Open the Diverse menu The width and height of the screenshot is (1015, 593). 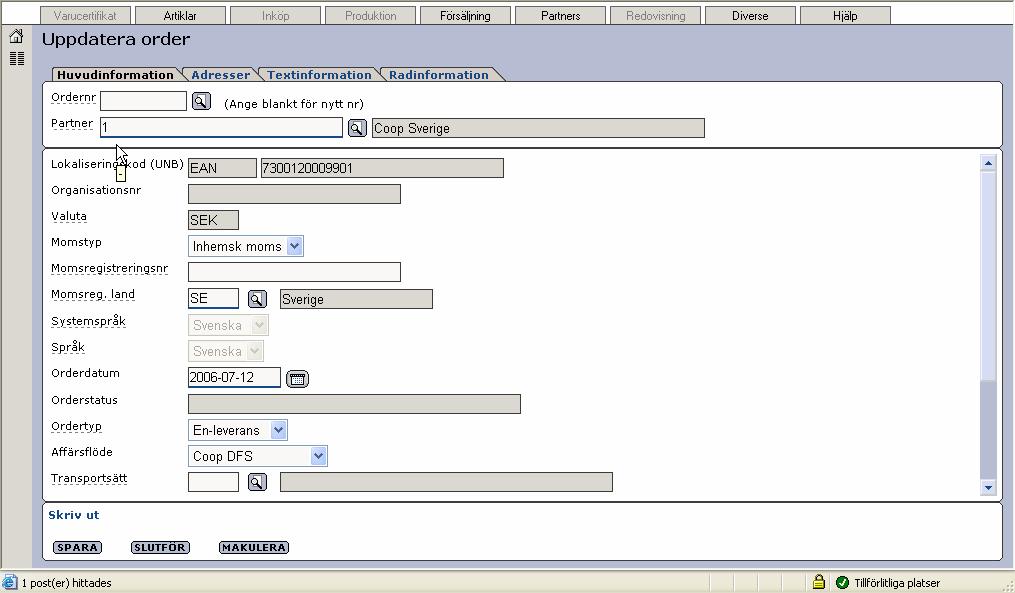coord(750,16)
